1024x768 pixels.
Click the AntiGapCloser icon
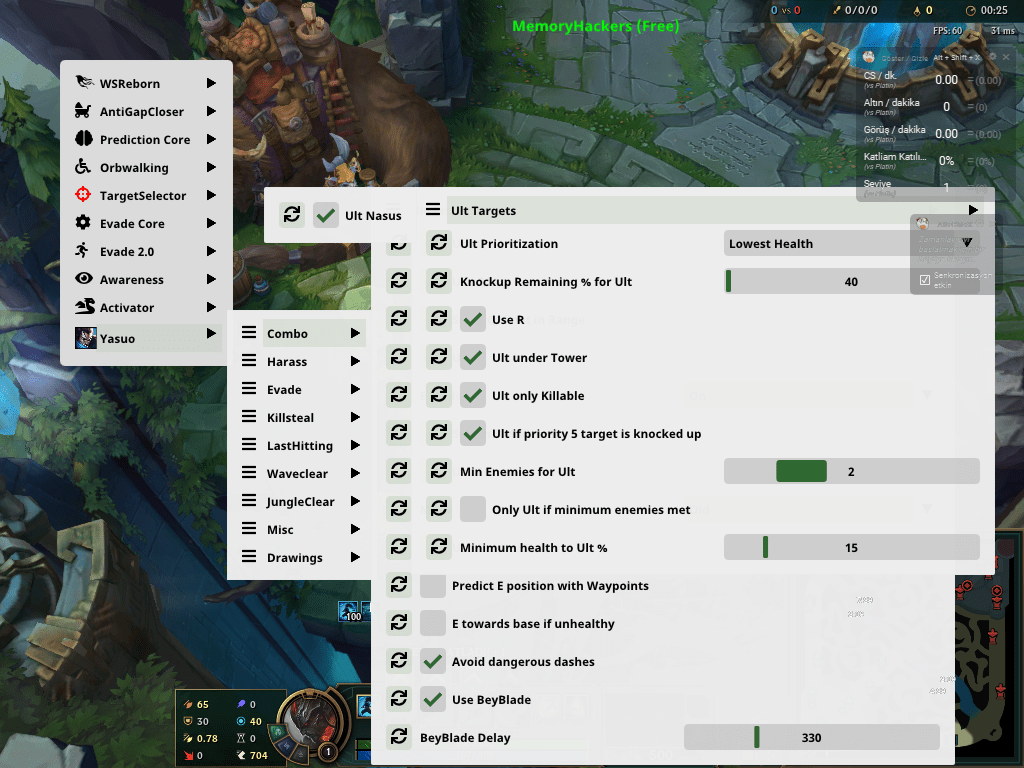(x=83, y=110)
